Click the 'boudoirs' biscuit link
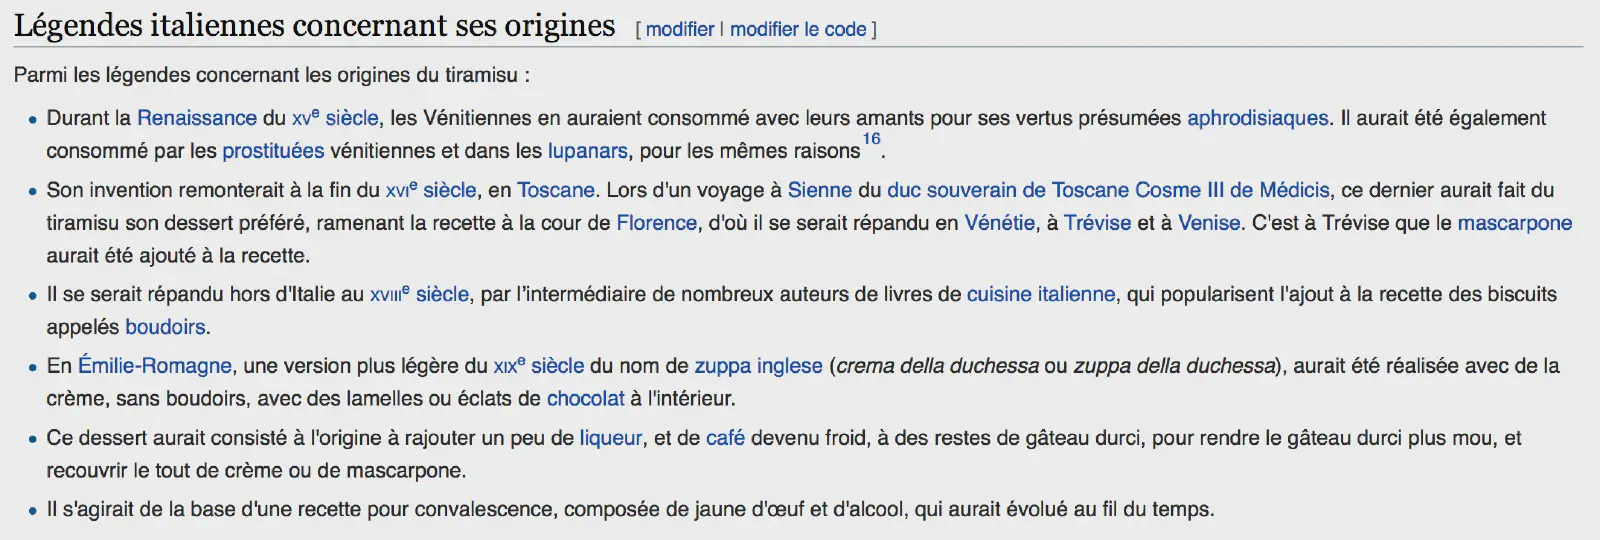The width and height of the screenshot is (1600, 540). coord(165,327)
